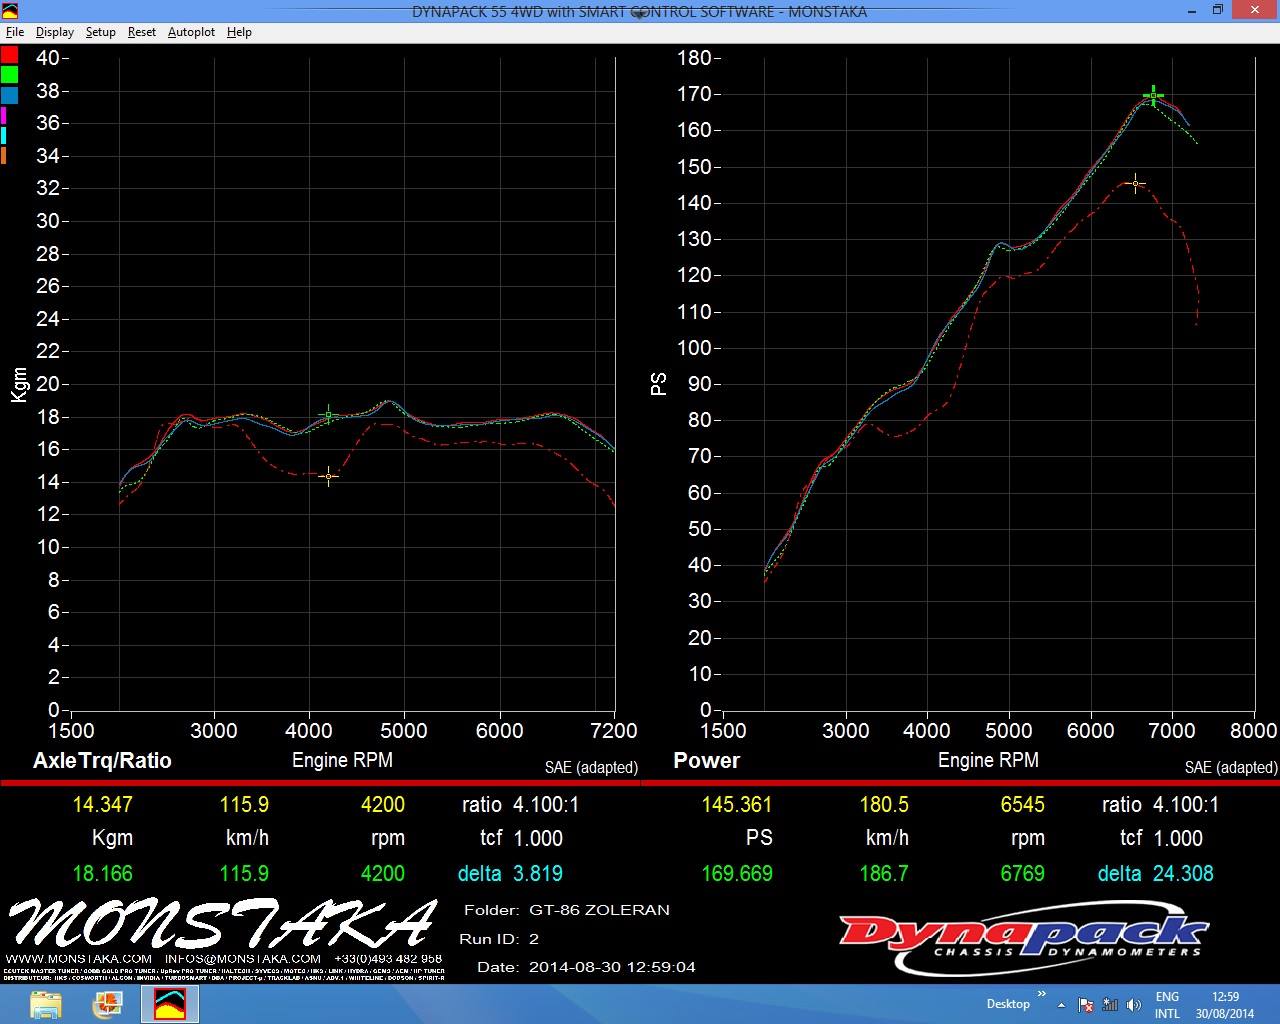Screen dimensions: 1280x1024
Task: Open the Action Center flag icon
Action: (1086, 1005)
